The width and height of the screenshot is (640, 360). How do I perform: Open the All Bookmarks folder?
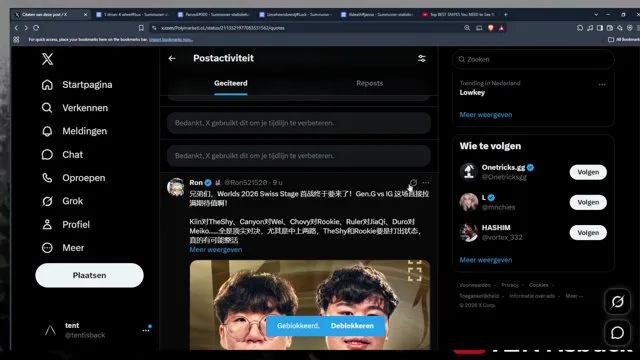(623, 40)
